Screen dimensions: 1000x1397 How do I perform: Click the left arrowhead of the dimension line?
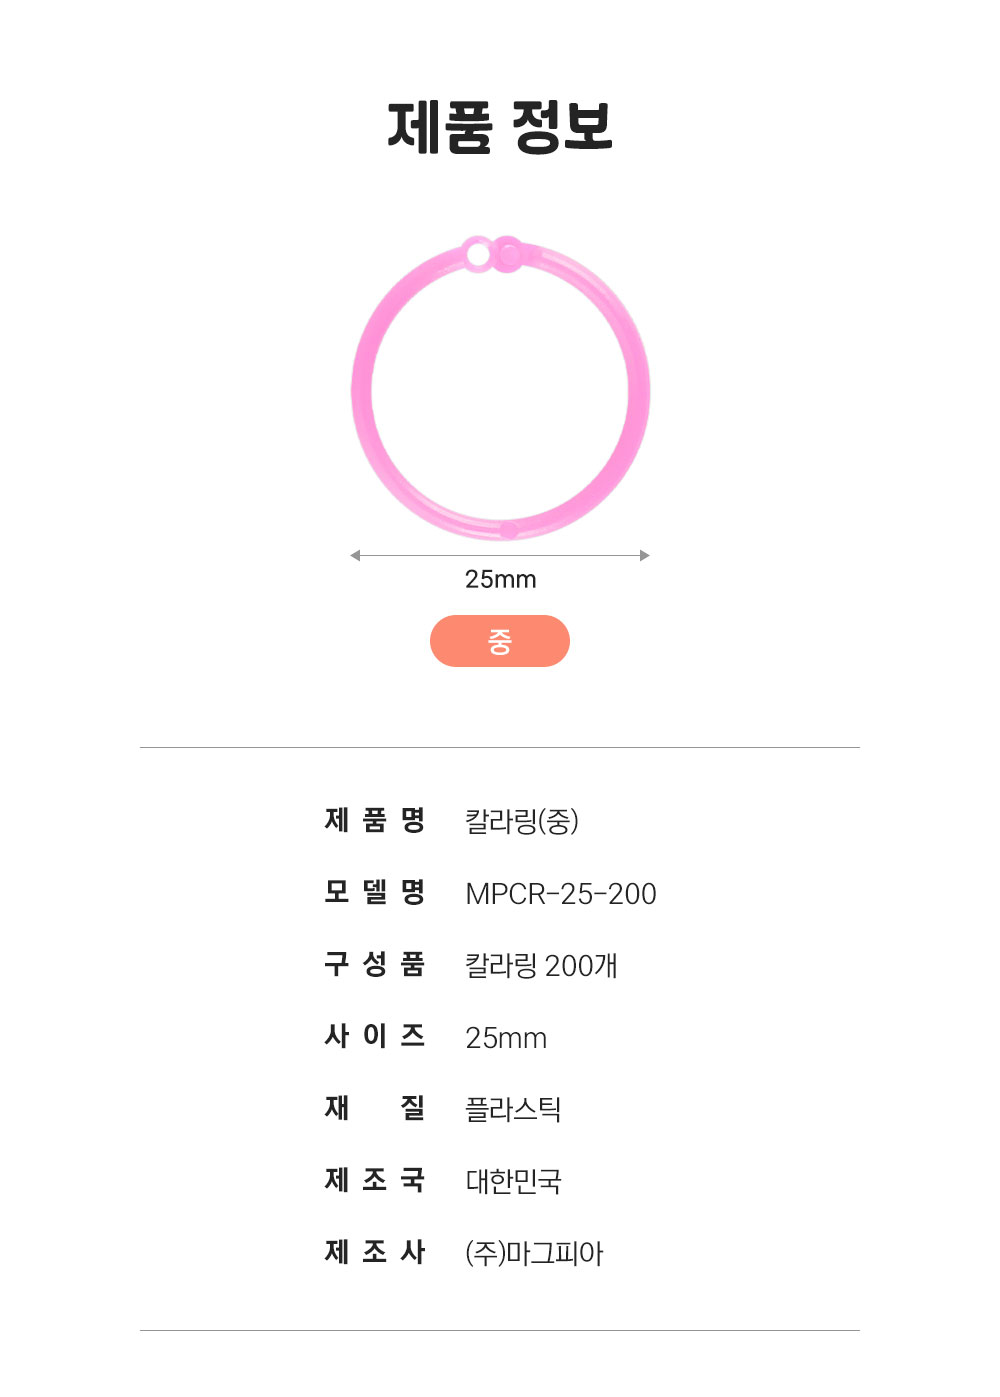click(355, 556)
